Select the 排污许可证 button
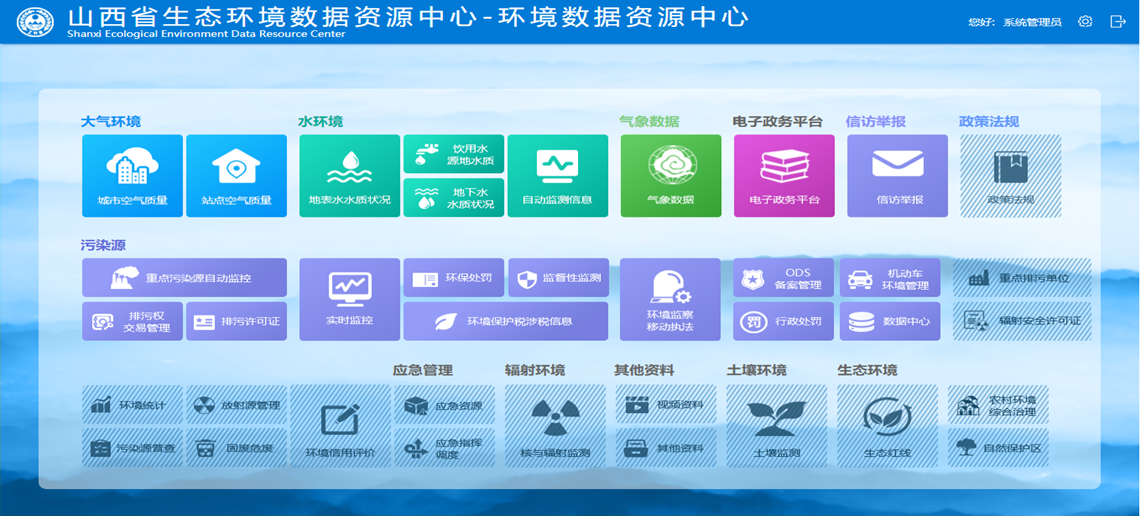This screenshot has width=1146, height=516. [x=236, y=321]
